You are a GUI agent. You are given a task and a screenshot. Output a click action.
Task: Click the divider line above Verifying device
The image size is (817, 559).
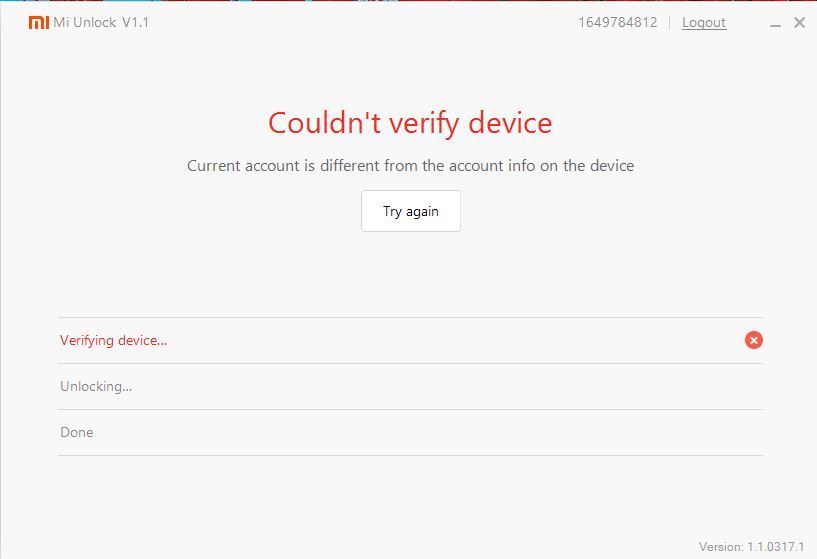[410, 318]
